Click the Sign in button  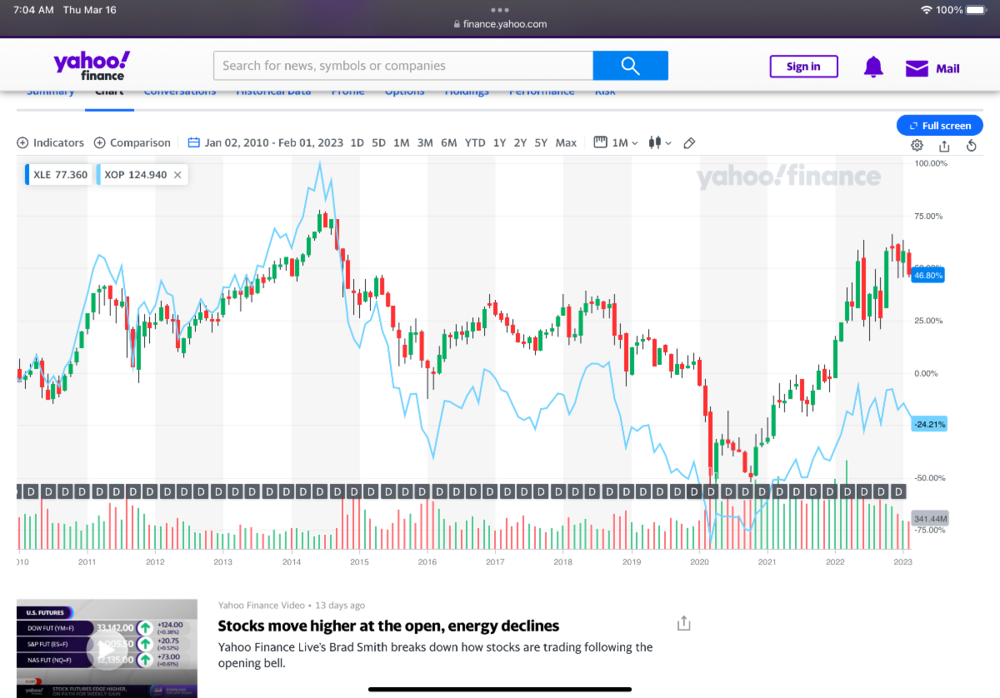[x=804, y=66]
